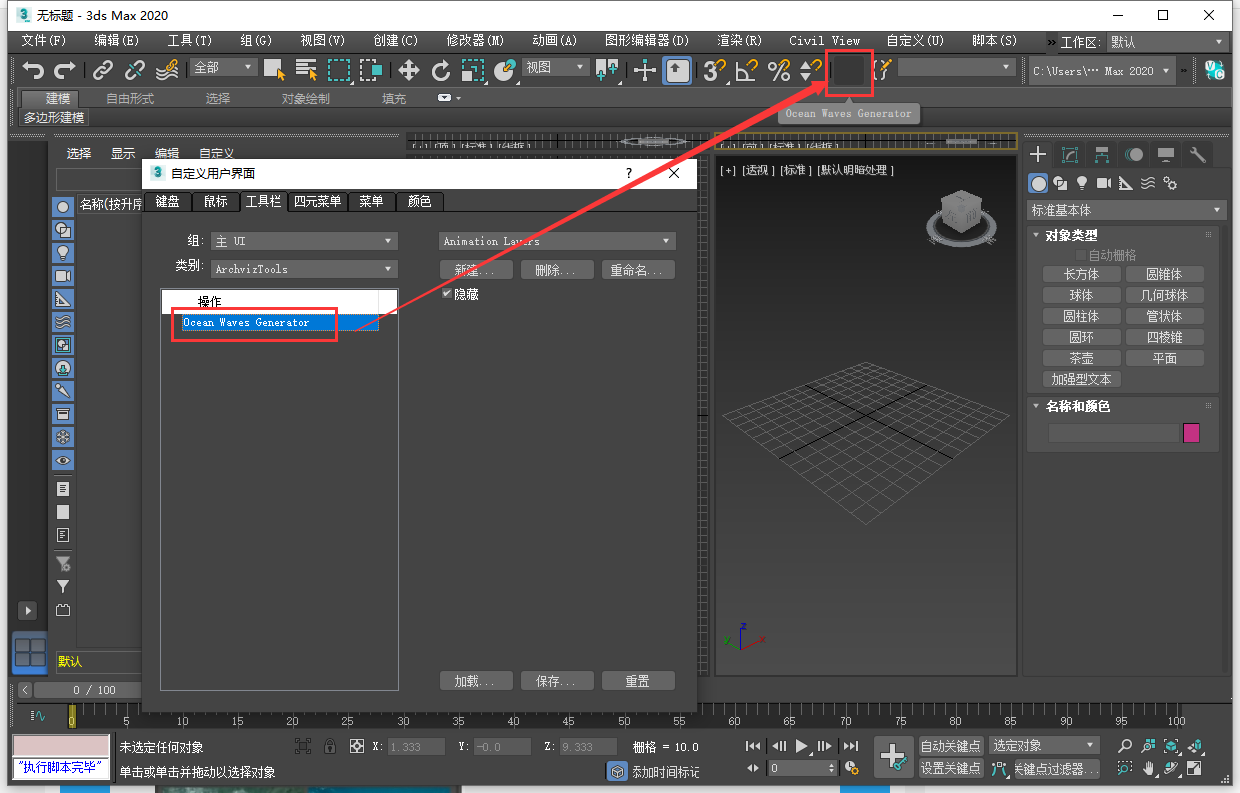Click the Undo arrow icon
The width and height of the screenshot is (1240, 793).
coord(34,70)
